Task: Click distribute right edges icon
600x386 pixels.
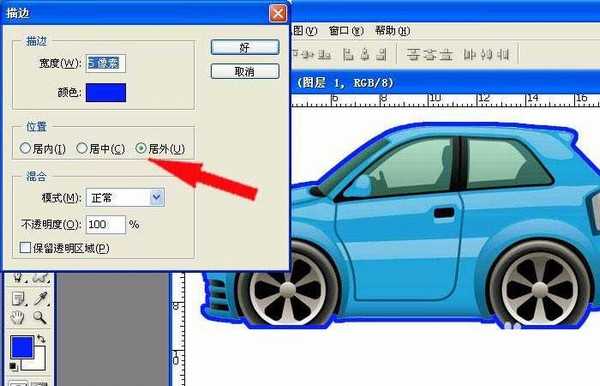Action: 504,55
